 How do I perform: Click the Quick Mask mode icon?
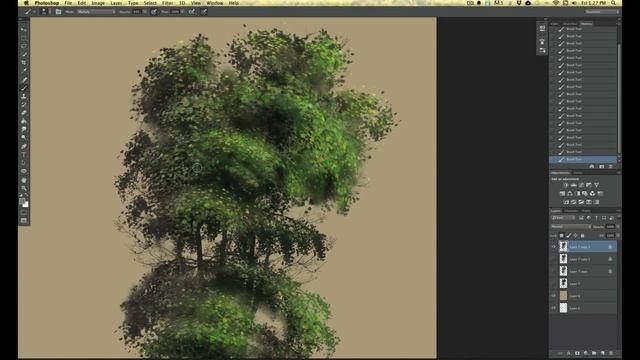(24, 212)
